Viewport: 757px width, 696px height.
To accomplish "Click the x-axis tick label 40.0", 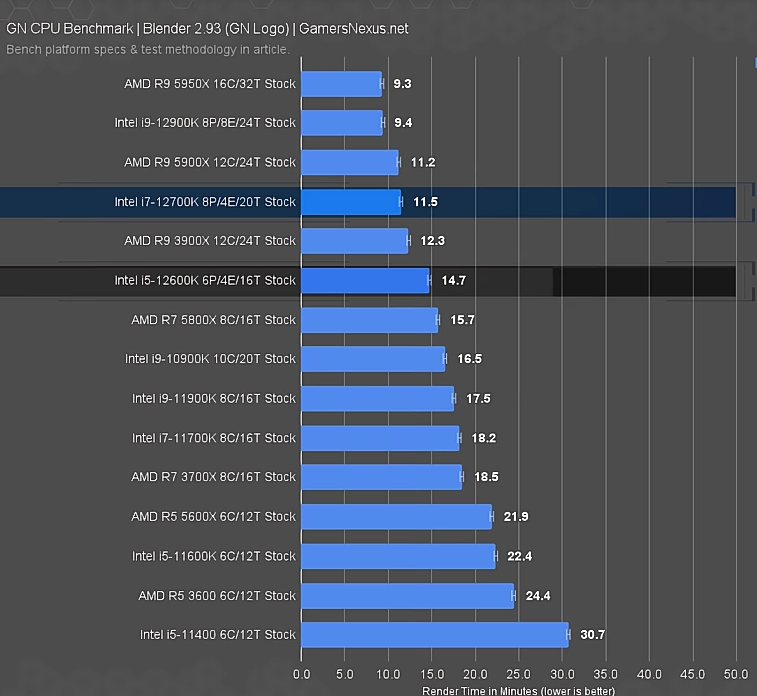I will (649, 674).
